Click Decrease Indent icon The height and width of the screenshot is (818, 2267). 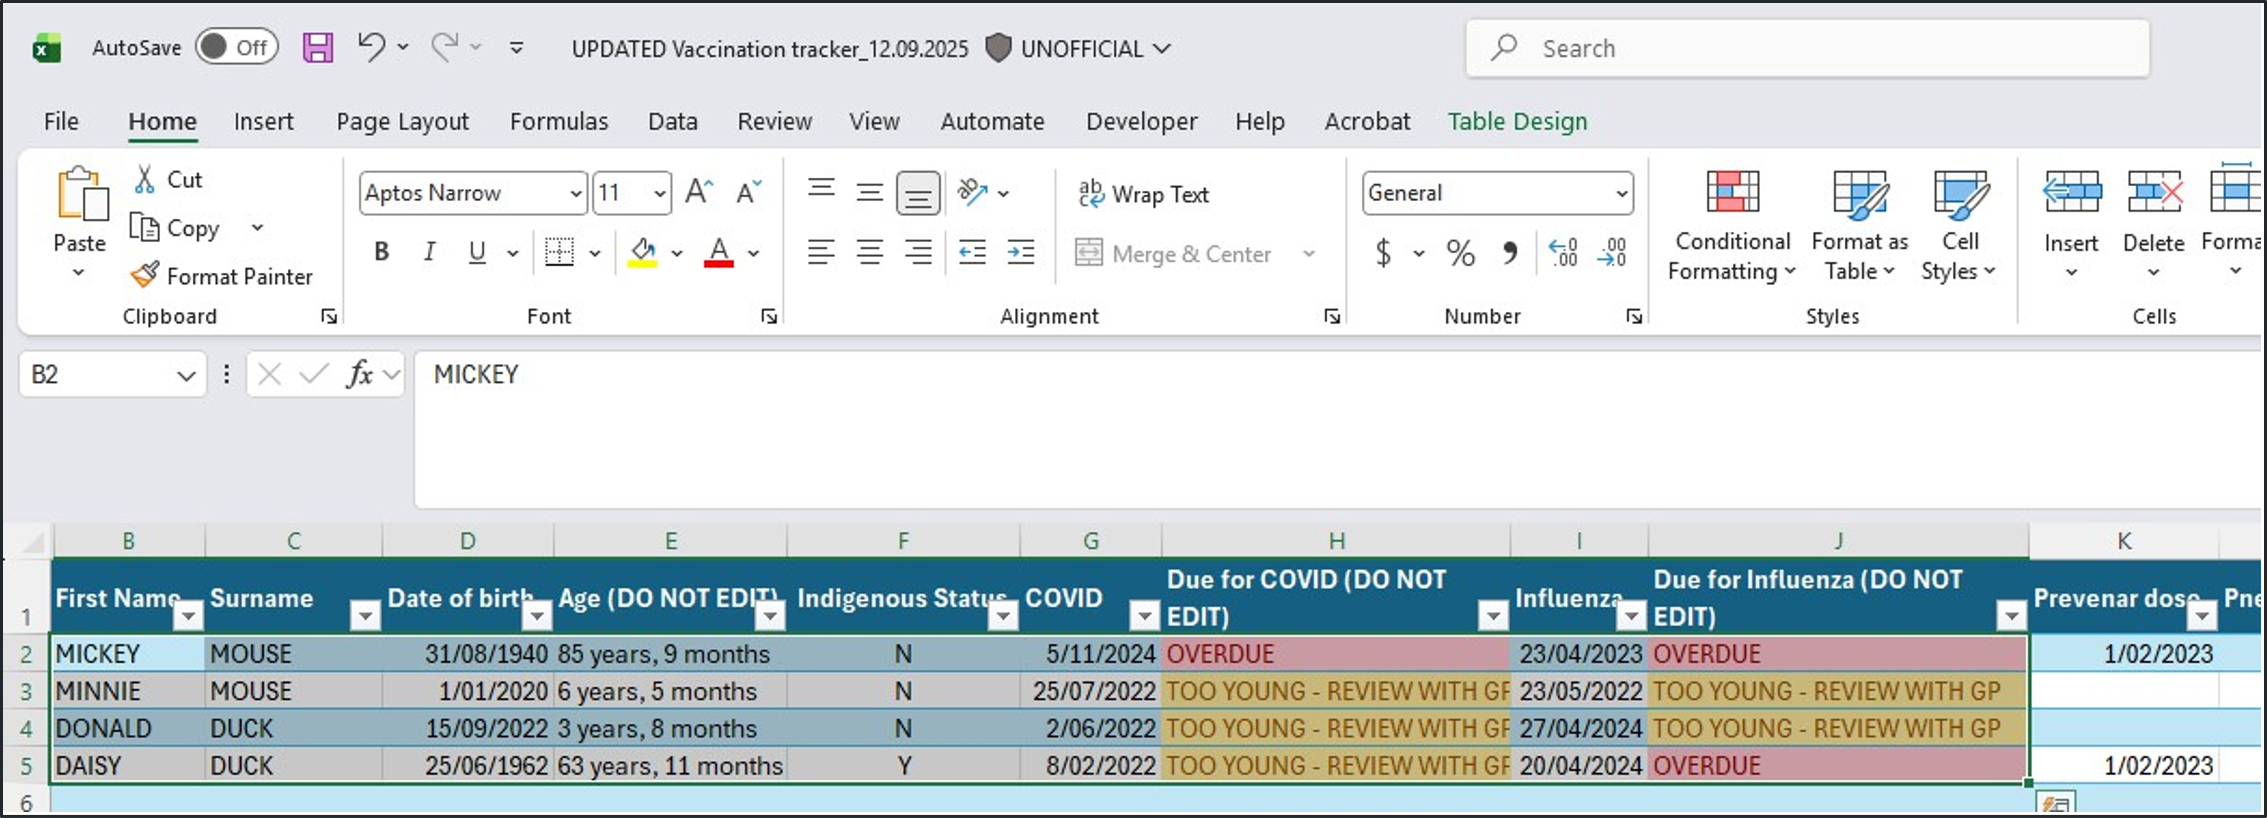tap(972, 252)
